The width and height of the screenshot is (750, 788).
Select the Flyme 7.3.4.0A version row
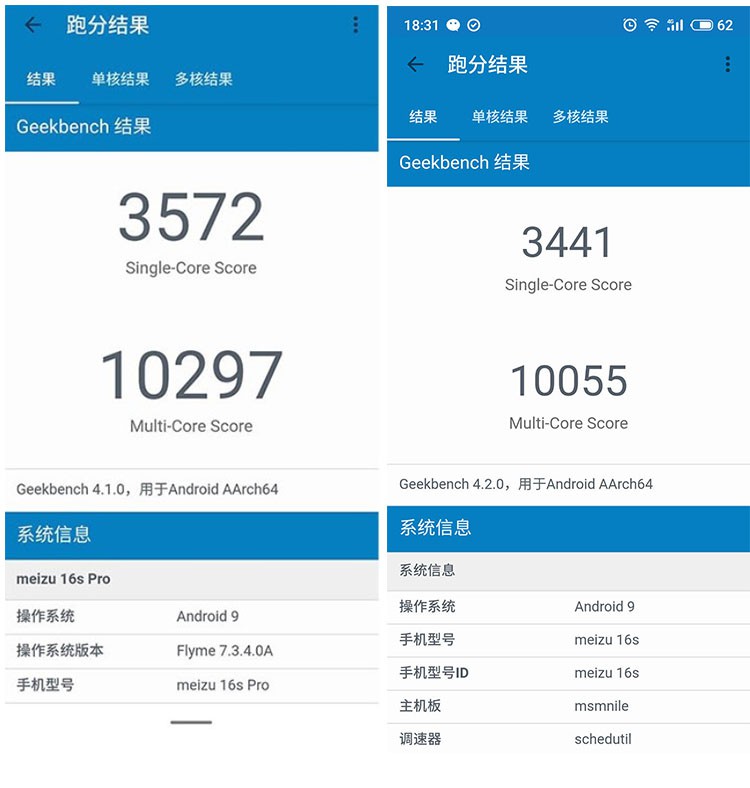192,651
